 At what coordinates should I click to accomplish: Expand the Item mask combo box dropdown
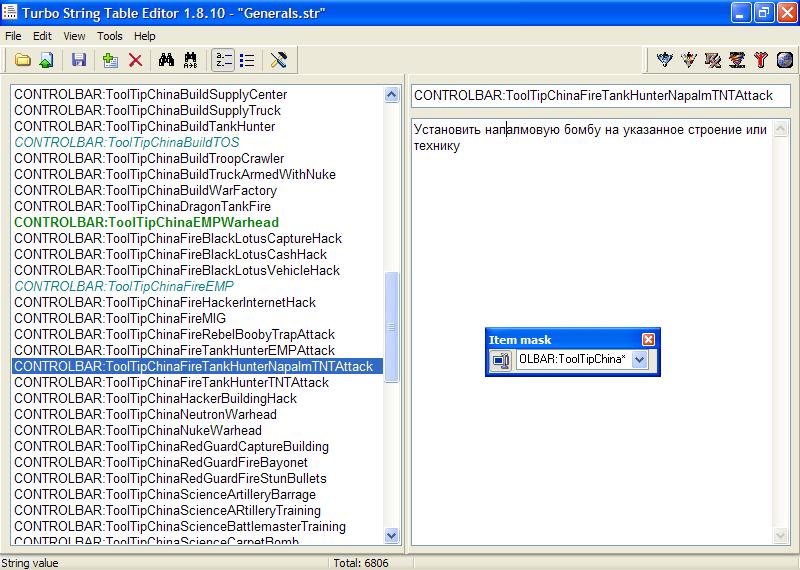click(639, 360)
